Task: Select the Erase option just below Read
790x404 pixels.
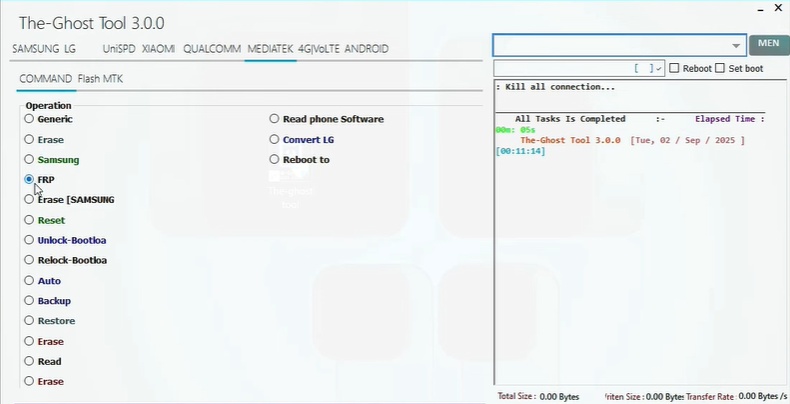Action: click(x=29, y=381)
